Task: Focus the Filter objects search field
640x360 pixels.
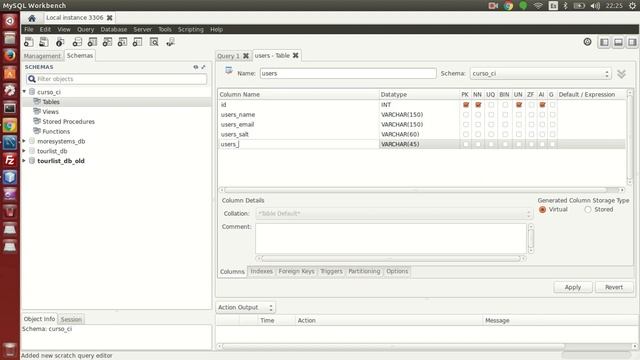Action: [x=116, y=79]
